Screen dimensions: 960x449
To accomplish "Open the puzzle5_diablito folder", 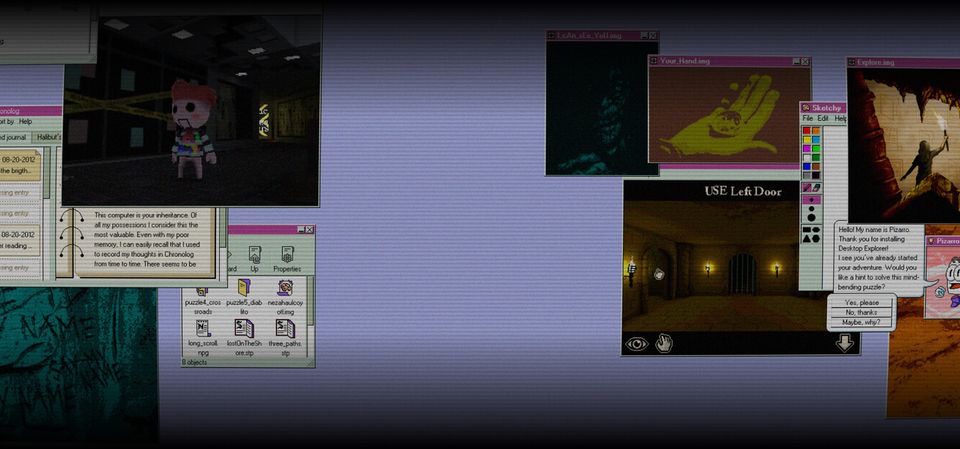I will click(x=244, y=296).
